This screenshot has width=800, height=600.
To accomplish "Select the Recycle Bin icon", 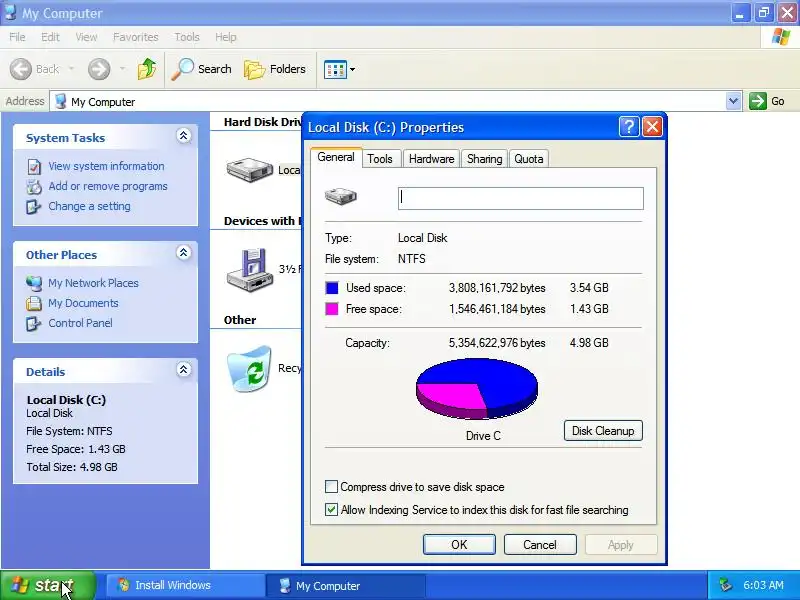I will click(249, 368).
